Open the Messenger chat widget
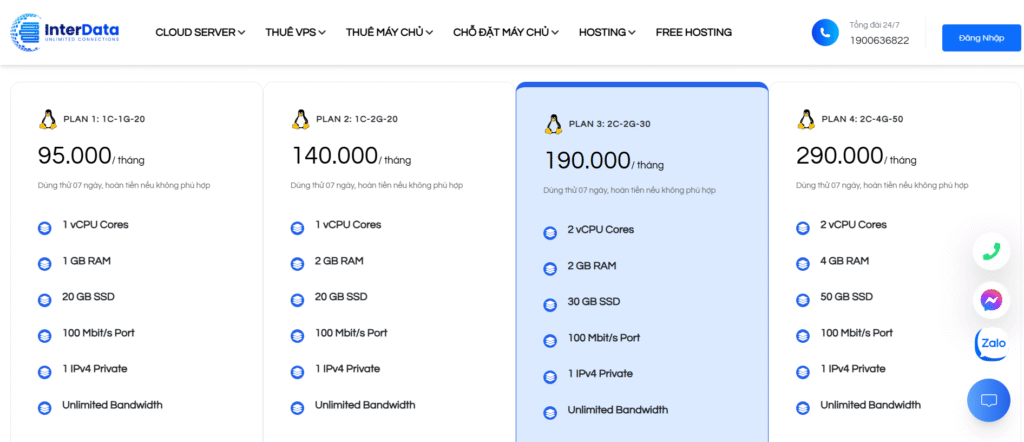Viewport: 1024px width, 442px height. (x=991, y=299)
